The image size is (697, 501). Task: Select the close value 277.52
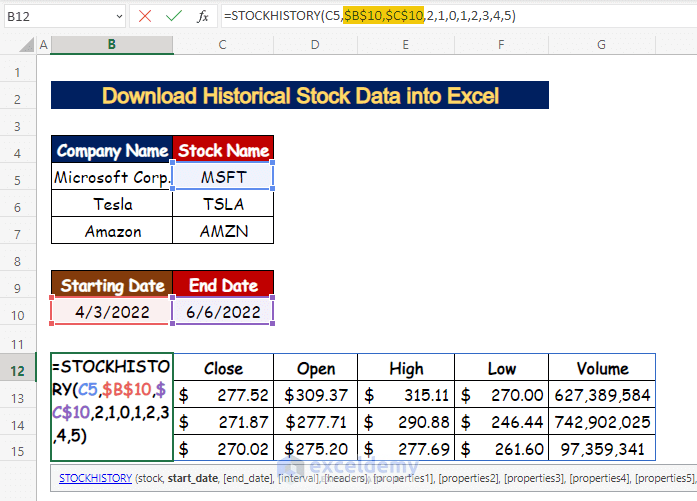click(223, 395)
